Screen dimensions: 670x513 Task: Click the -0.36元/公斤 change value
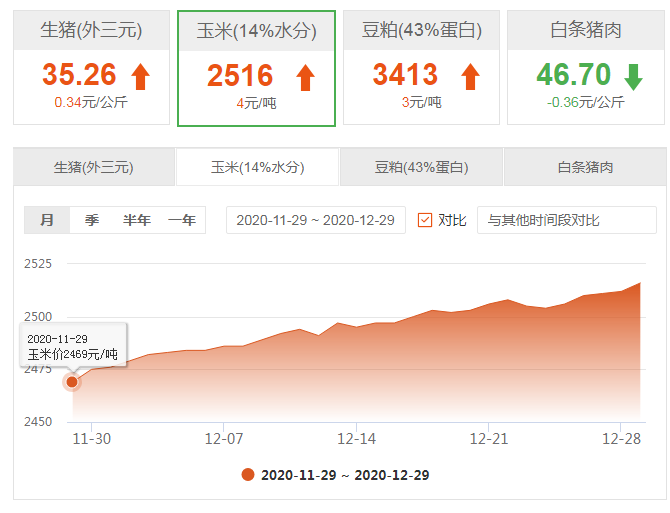[585, 103]
